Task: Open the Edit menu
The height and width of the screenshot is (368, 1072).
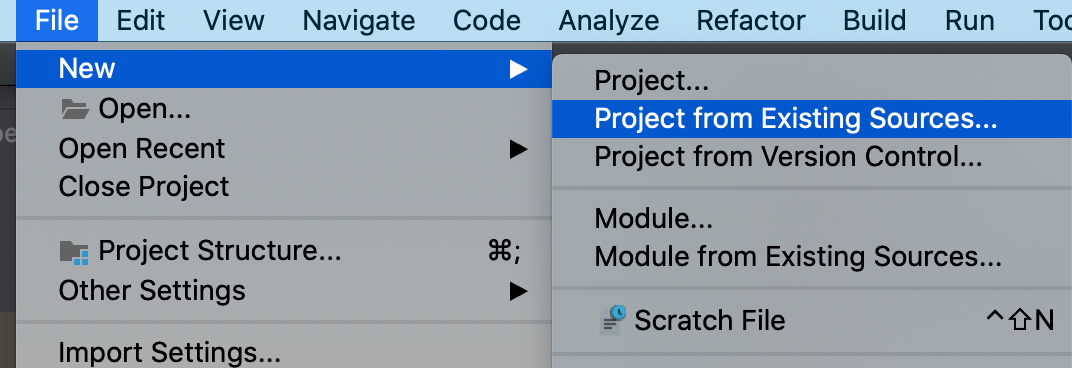Action: (x=142, y=21)
